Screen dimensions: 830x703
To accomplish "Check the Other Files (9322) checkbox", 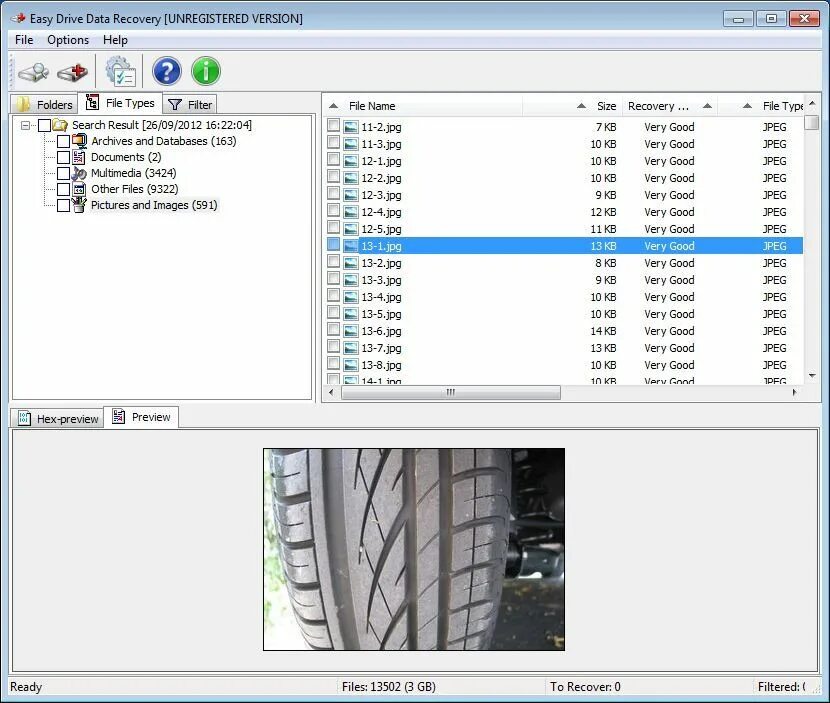I will (64, 189).
